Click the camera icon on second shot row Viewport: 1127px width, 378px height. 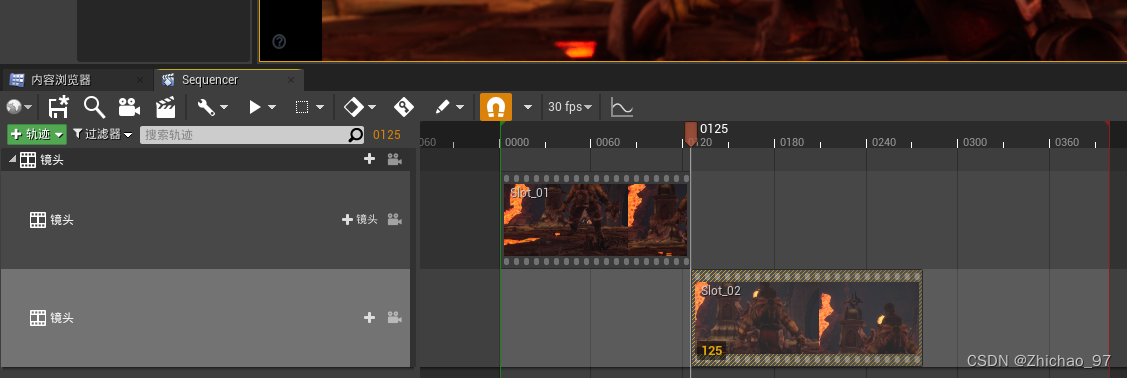[x=394, y=317]
